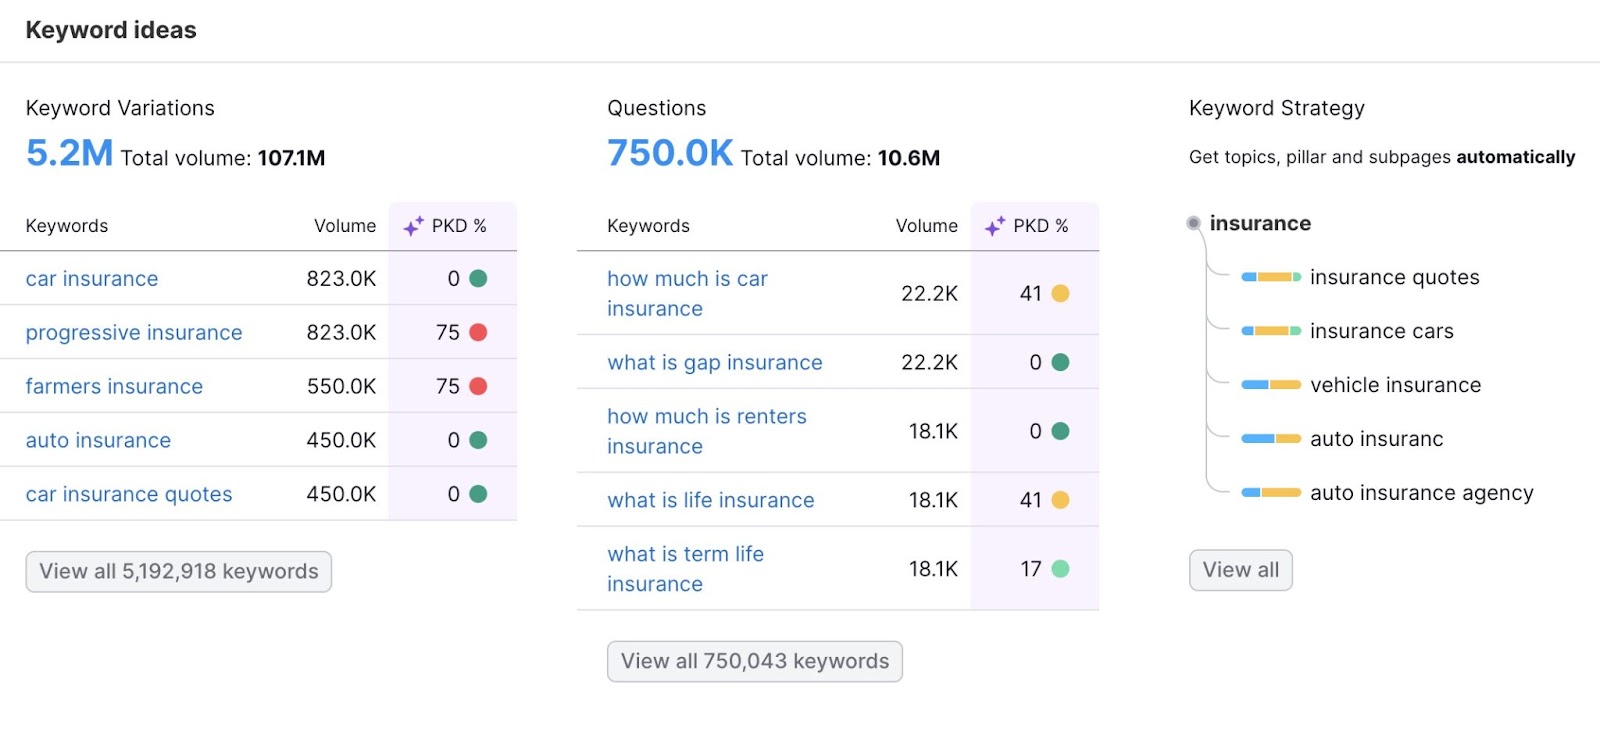
Task: Click the auto insuranc intent color bar
Action: pos(1271,439)
